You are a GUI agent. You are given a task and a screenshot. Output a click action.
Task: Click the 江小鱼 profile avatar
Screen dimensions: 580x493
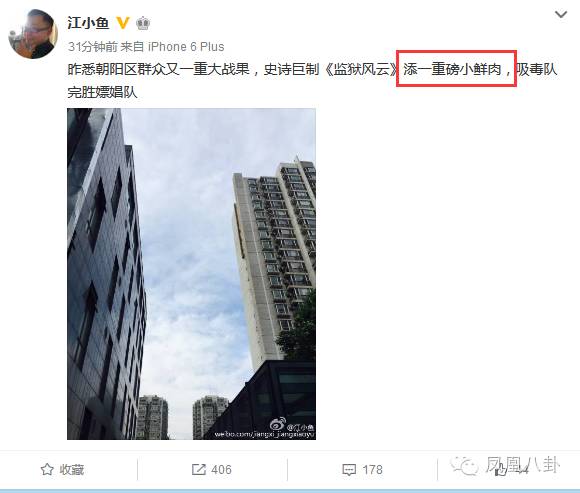[x=33, y=34]
